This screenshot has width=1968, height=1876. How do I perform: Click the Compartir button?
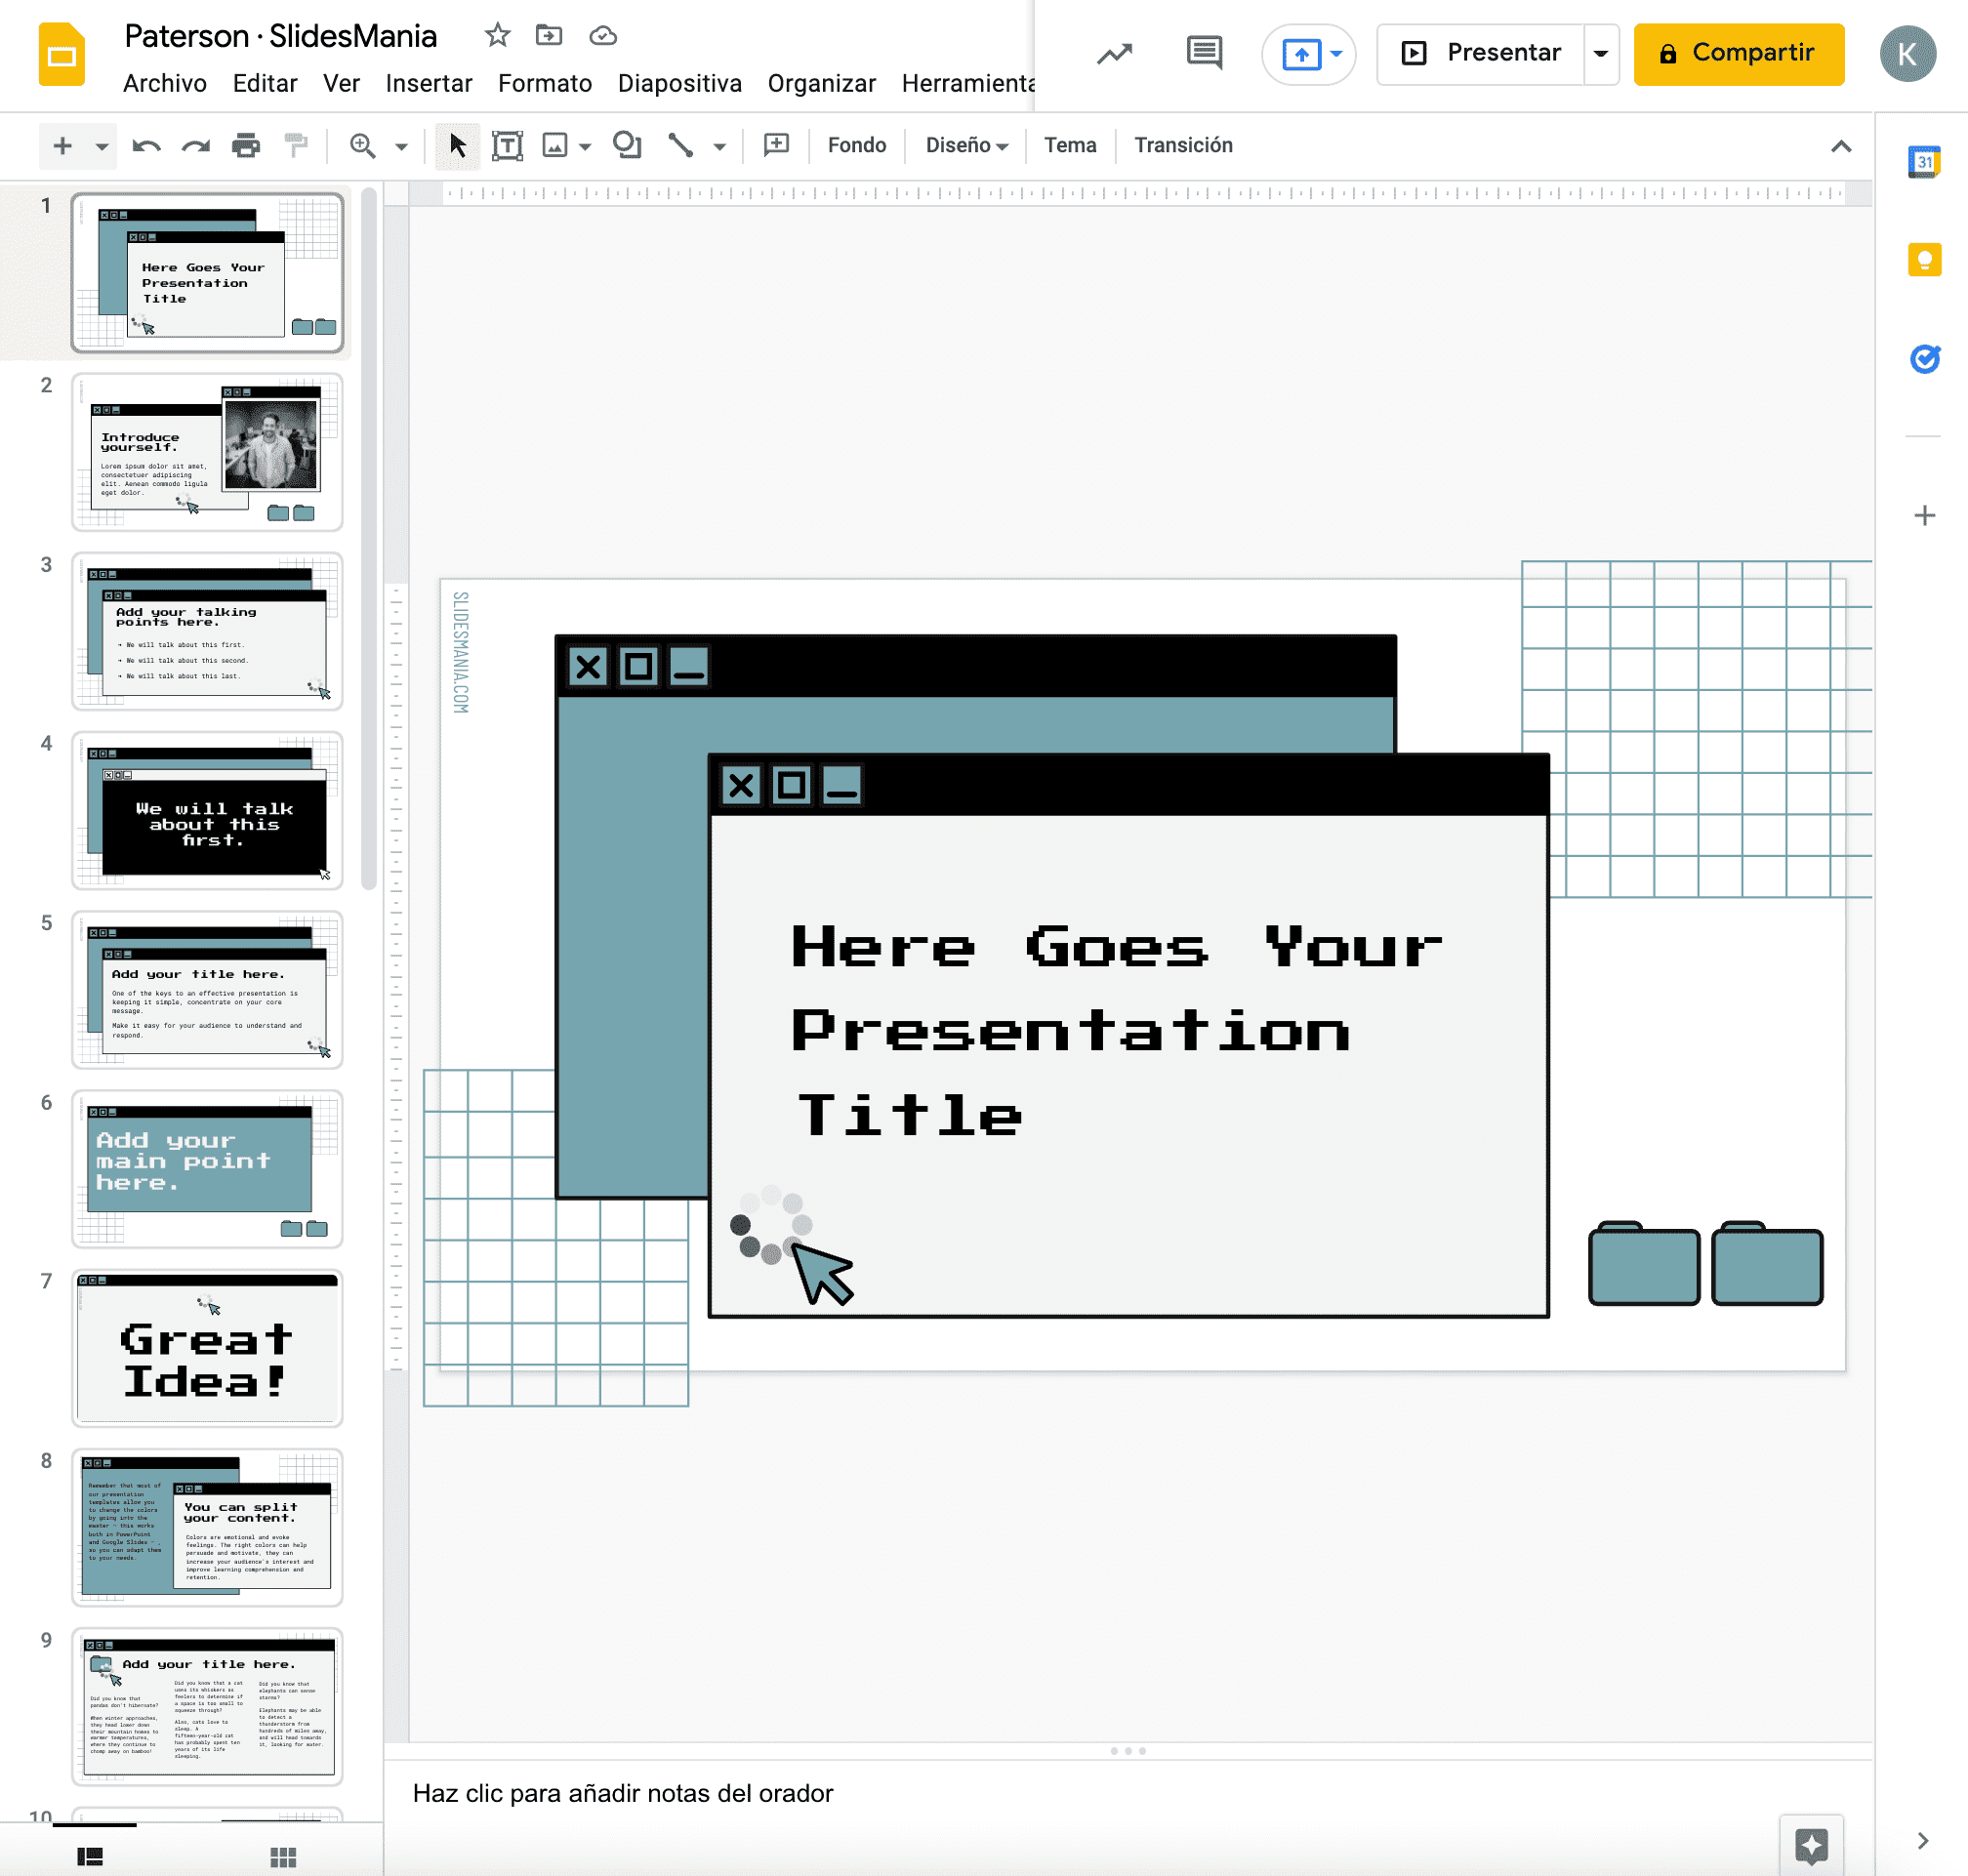[1739, 53]
